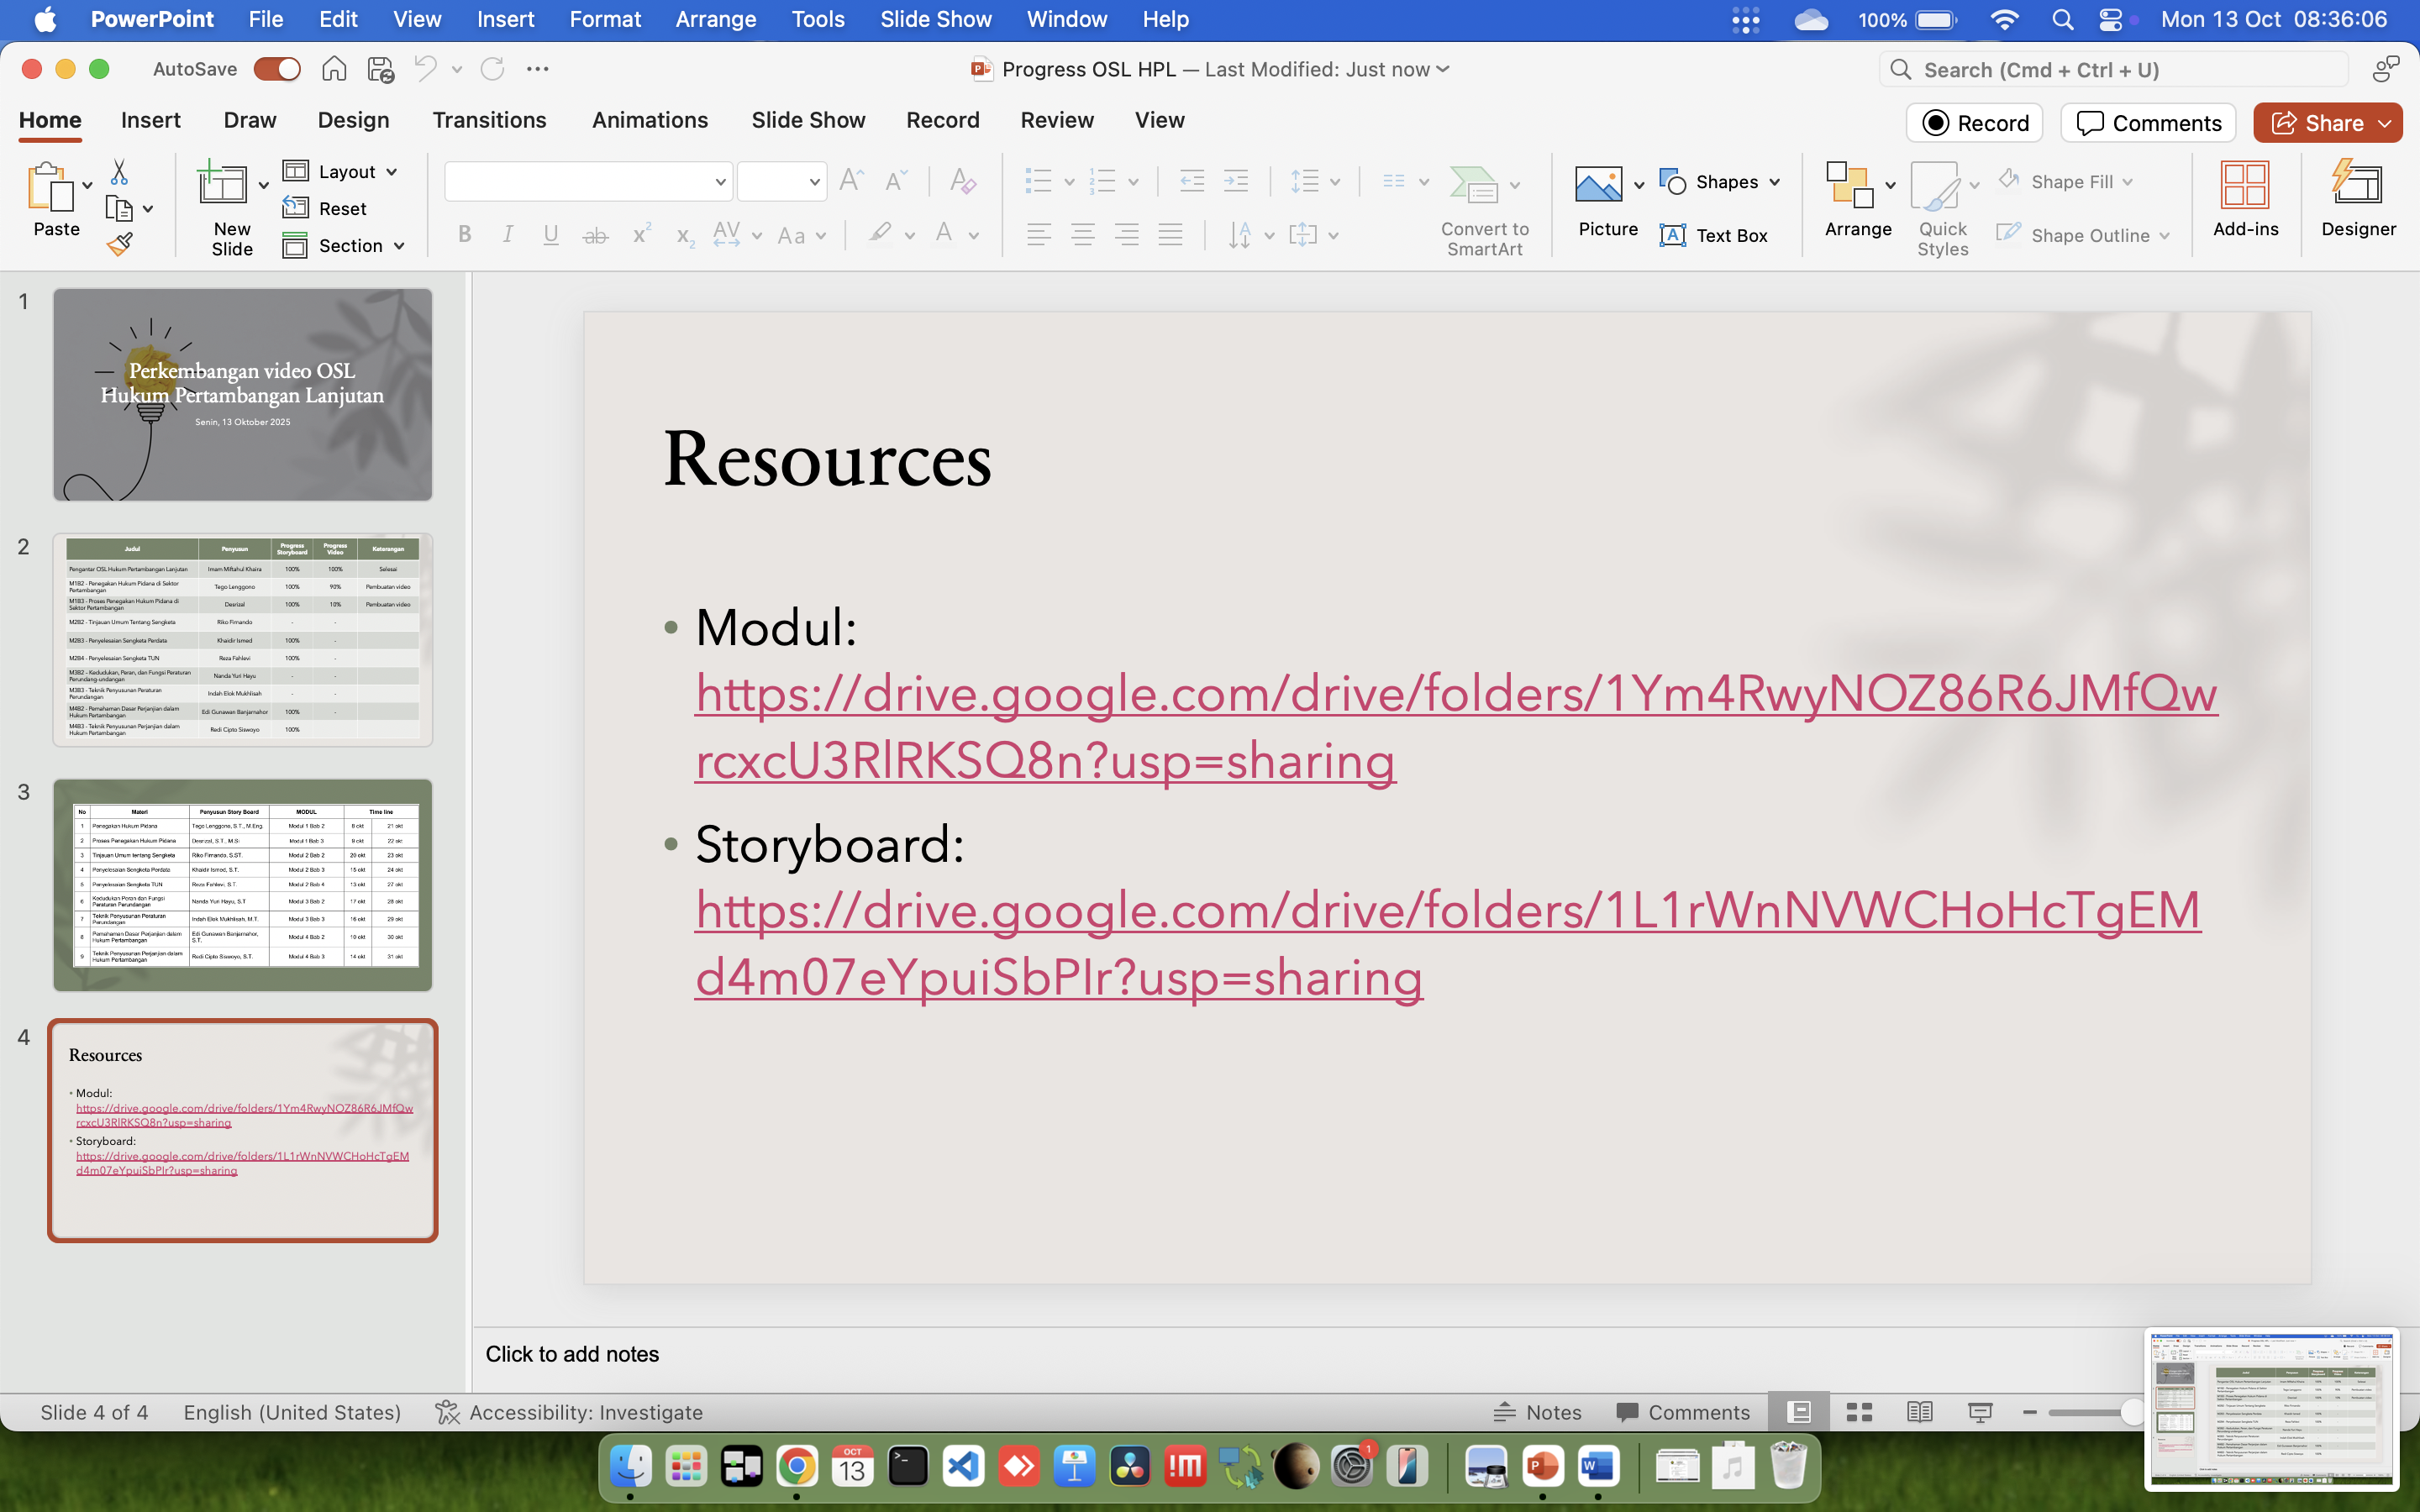
Task: Switch to the Transitions tab
Action: coord(489,120)
